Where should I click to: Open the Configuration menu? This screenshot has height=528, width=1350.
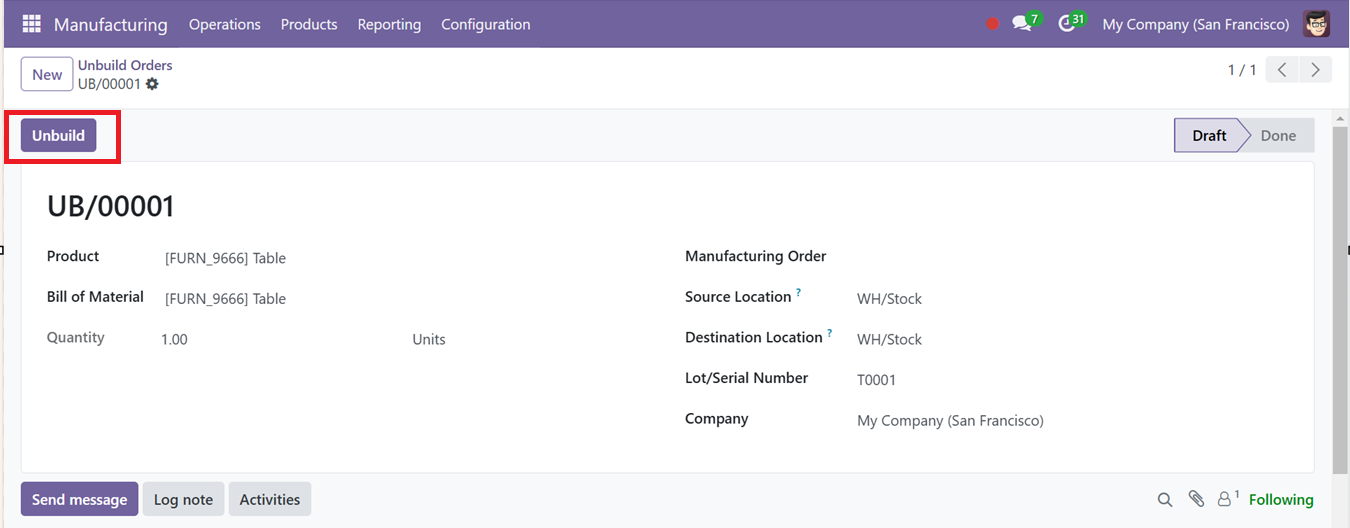coord(486,24)
